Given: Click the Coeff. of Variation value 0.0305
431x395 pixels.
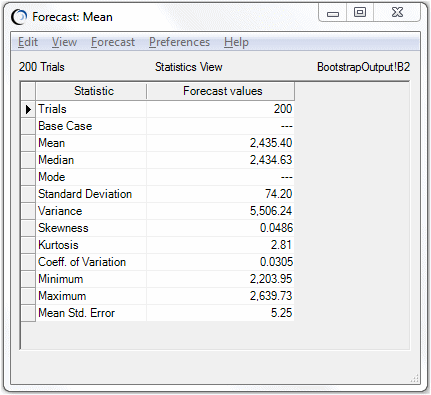Looking at the screenshot, I should pos(276,262).
